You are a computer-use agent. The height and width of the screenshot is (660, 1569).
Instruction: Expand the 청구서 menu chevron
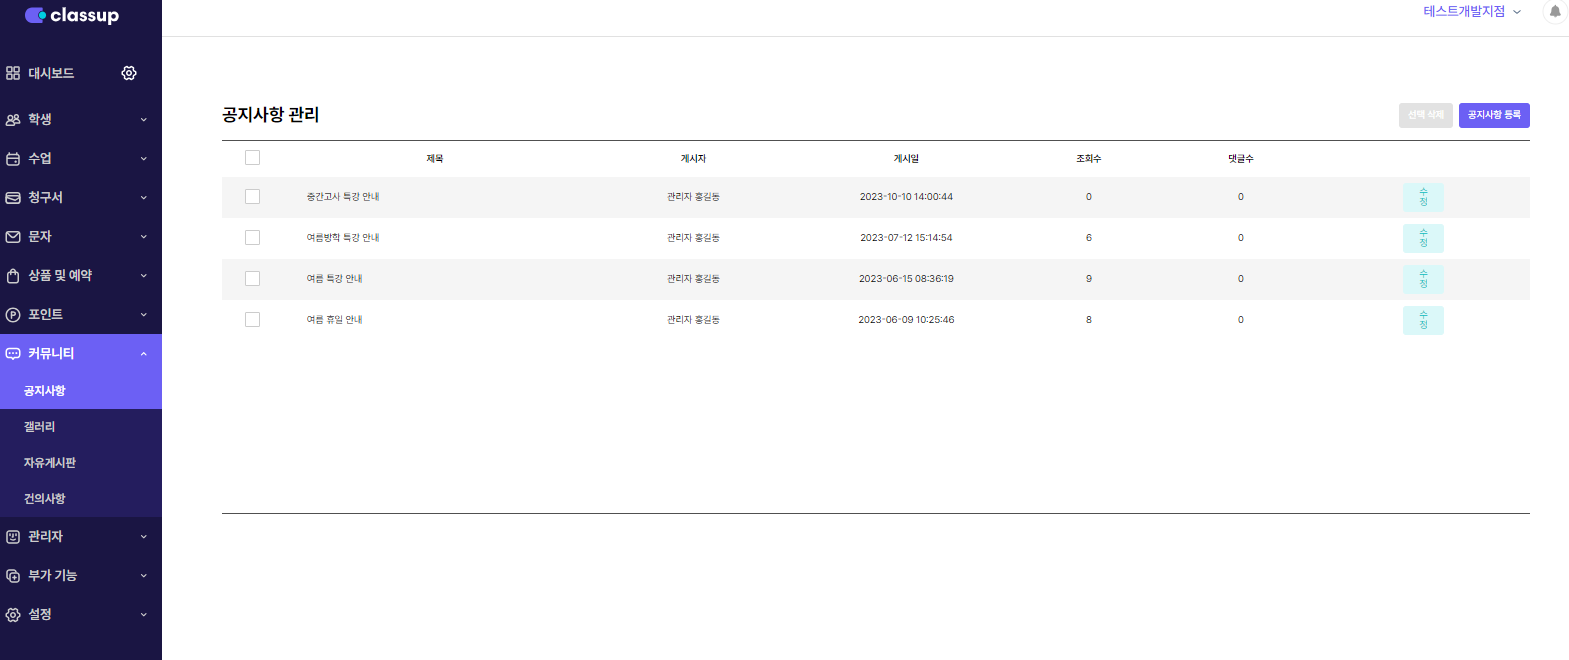pyautogui.click(x=144, y=197)
